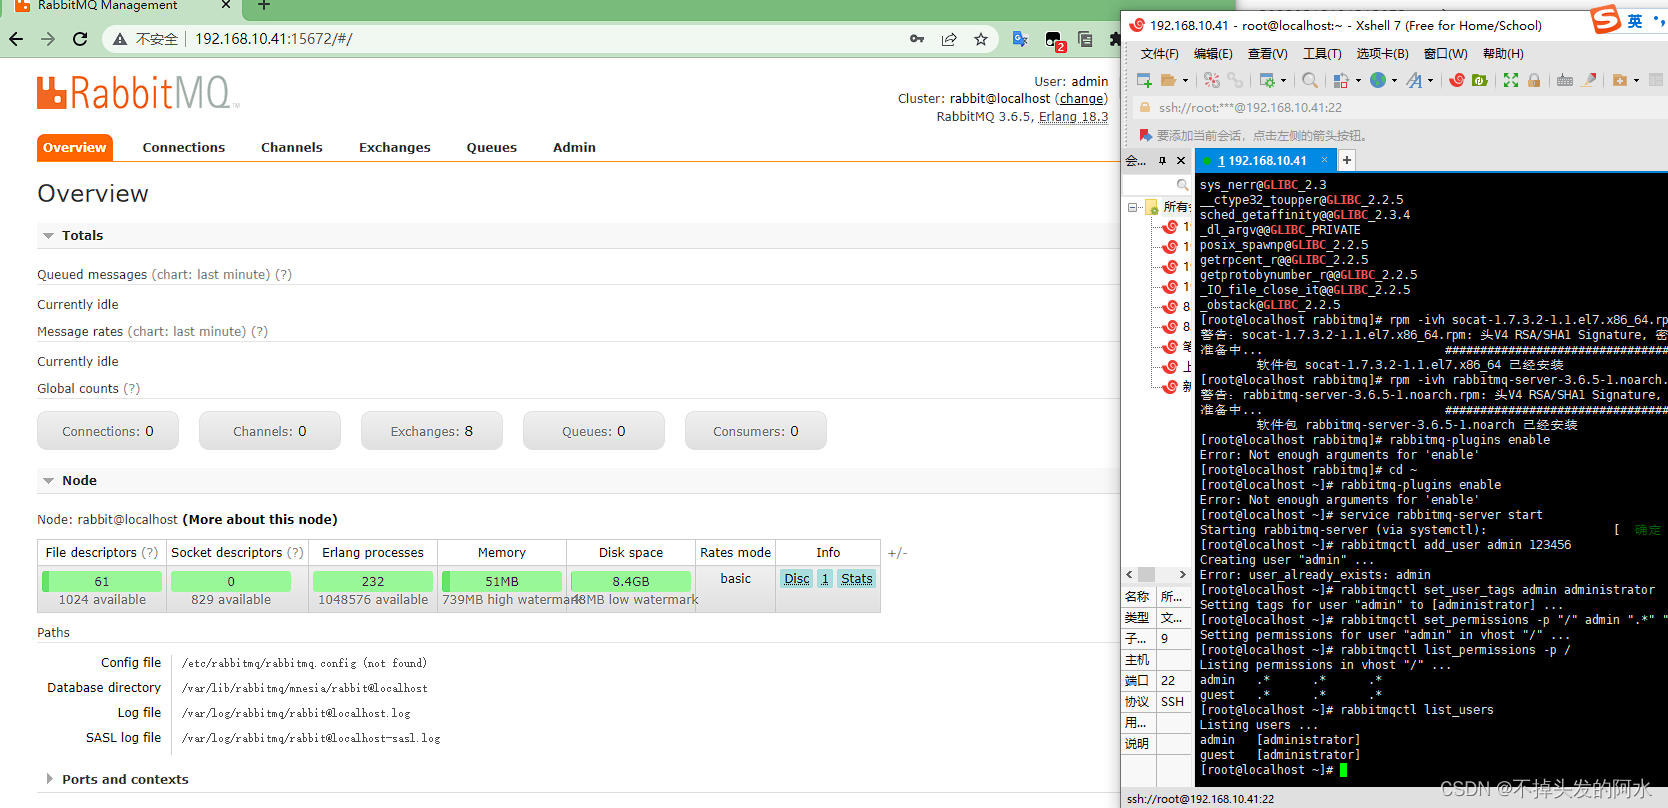Toggle node table columns with +/- link
This screenshot has width=1668, height=808.
click(897, 553)
